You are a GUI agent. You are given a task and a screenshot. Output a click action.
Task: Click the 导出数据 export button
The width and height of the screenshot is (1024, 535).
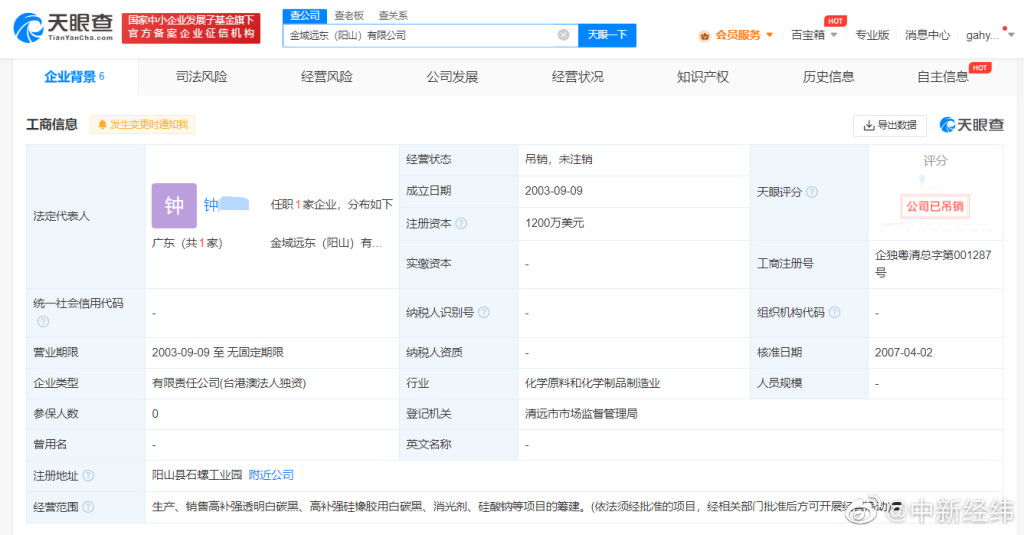pos(889,125)
